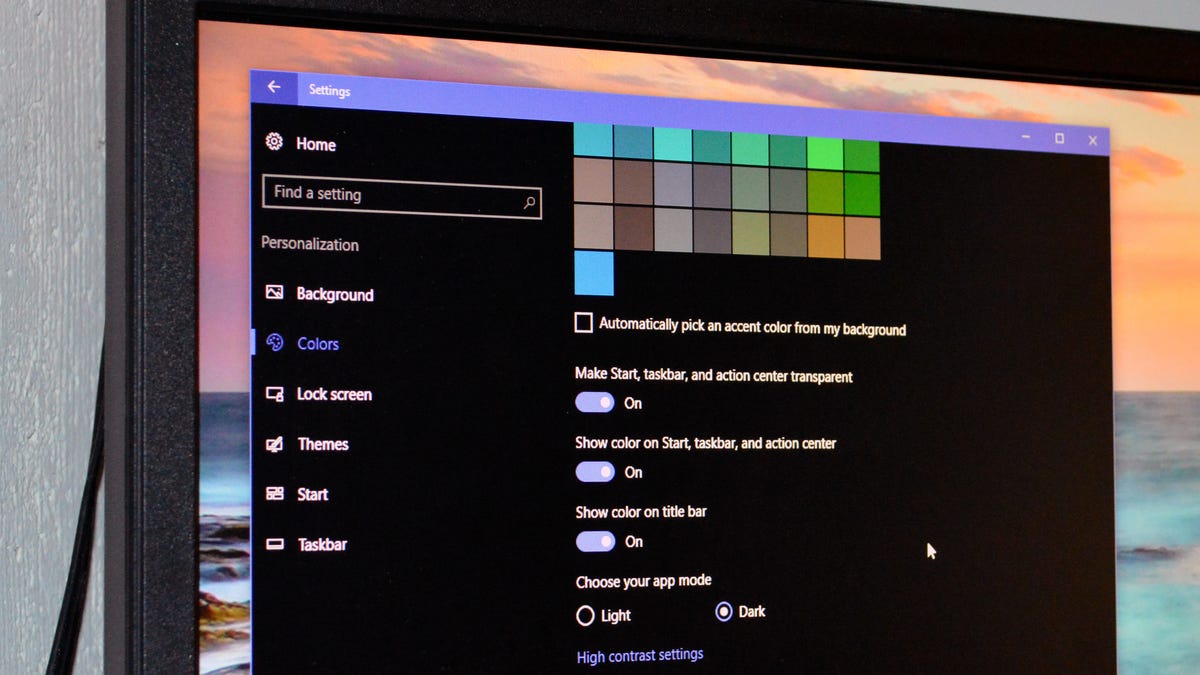Turn off Show color on title bar
1200x675 pixels.
tap(595, 541)
